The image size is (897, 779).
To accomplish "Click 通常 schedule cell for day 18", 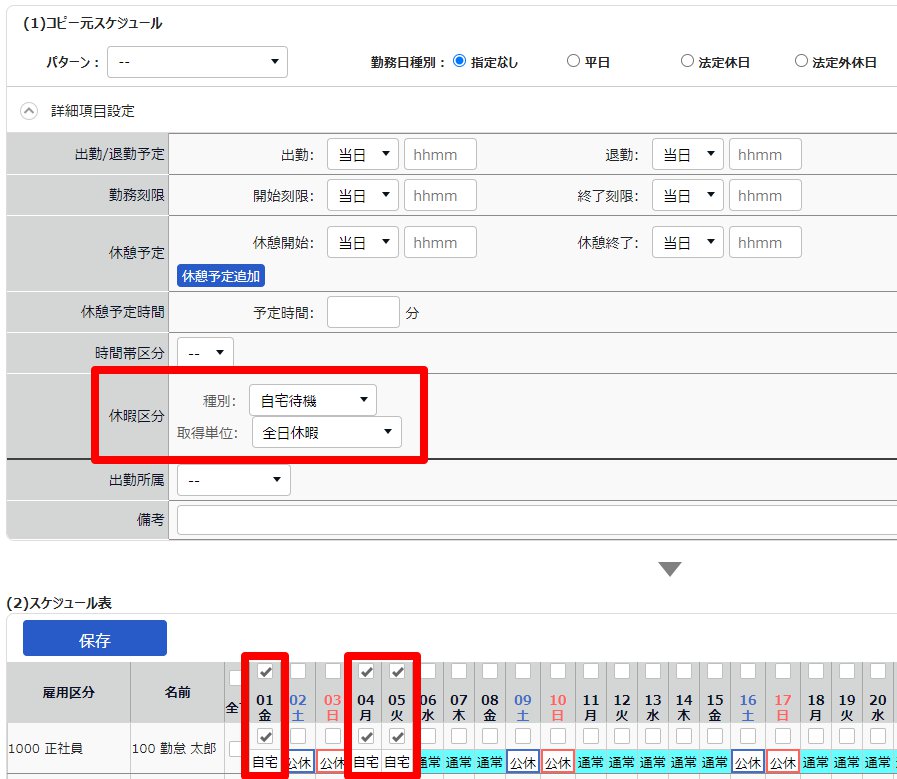I will coord(816,762).
